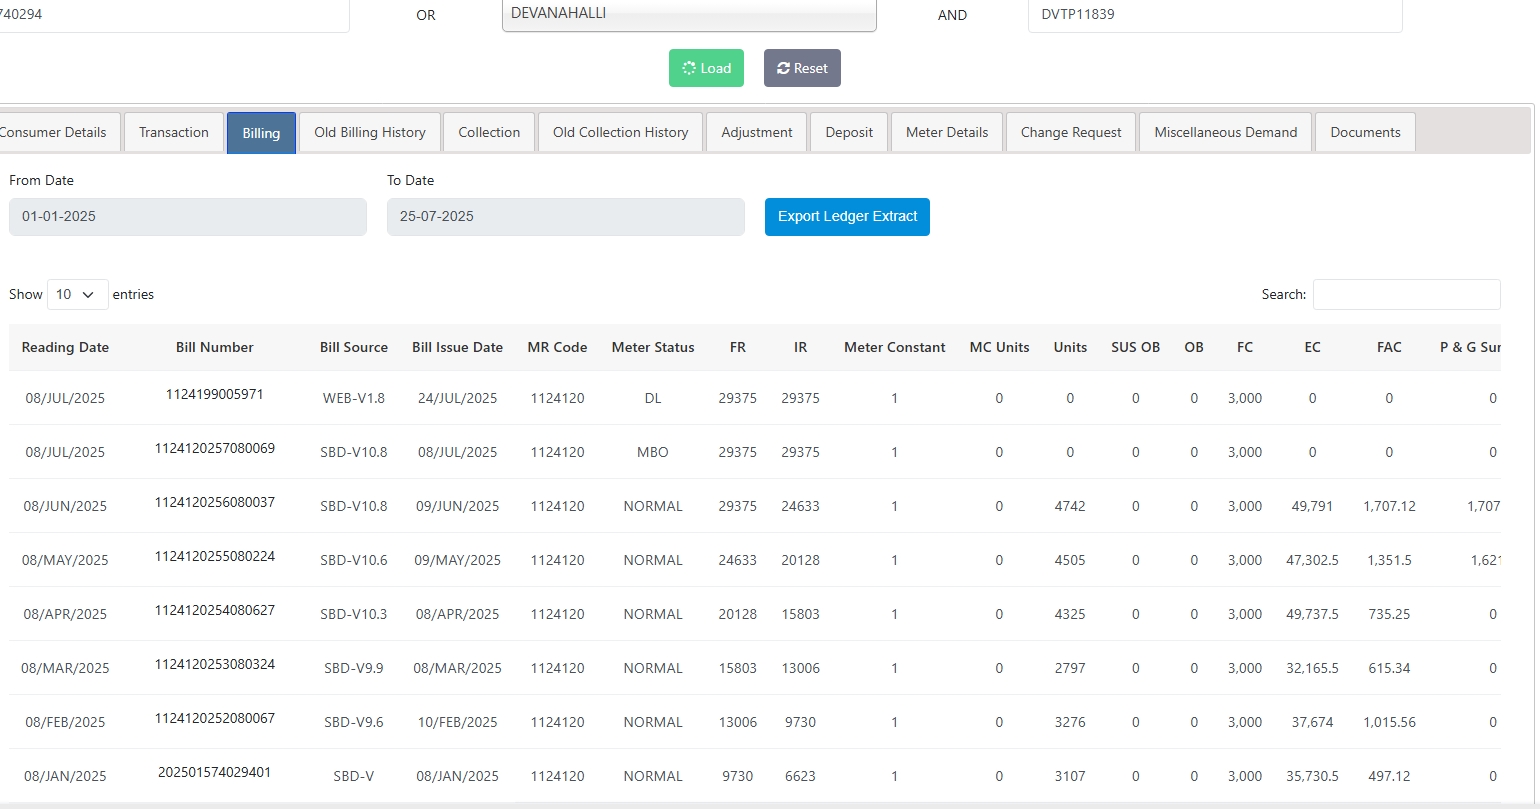
Task: Click the DL meter status cell
Action: click(x=653, y=398)
